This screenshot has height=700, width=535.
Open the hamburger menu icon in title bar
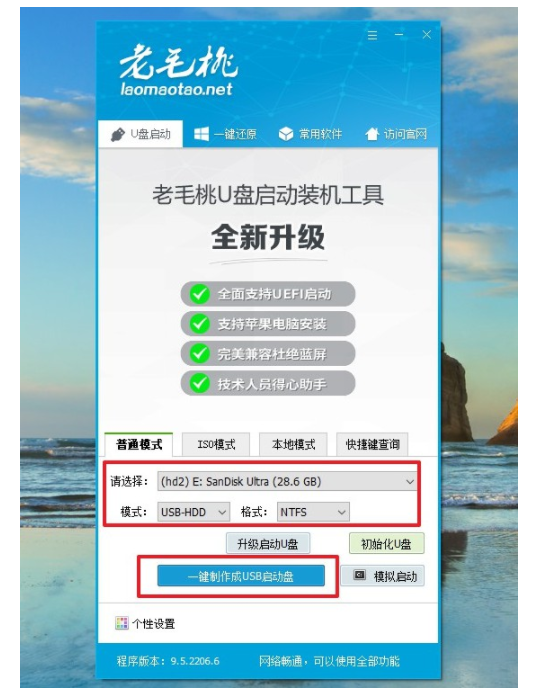[x=372, y=35]
